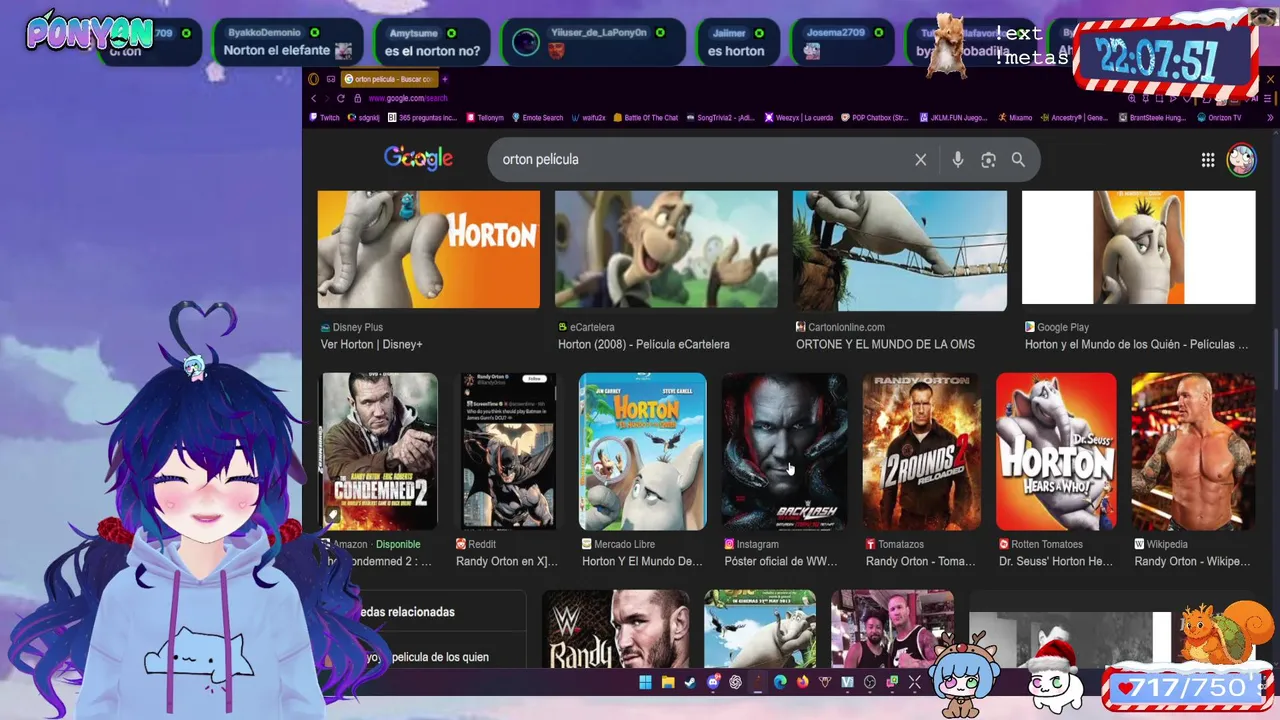Open the Emote Search bookmark
Image resolution: width=1280 pixels, height=720 pixels.
click(x=538, y=118)
